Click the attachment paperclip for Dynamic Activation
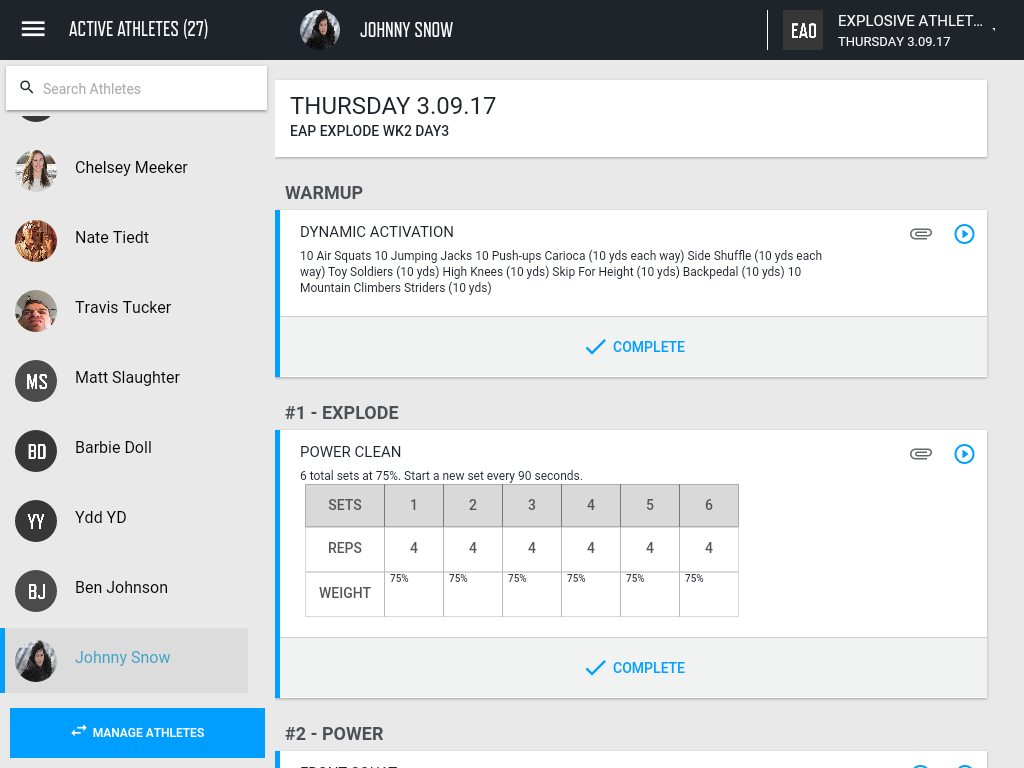The image size is (1024, 768). click(921, 234)
